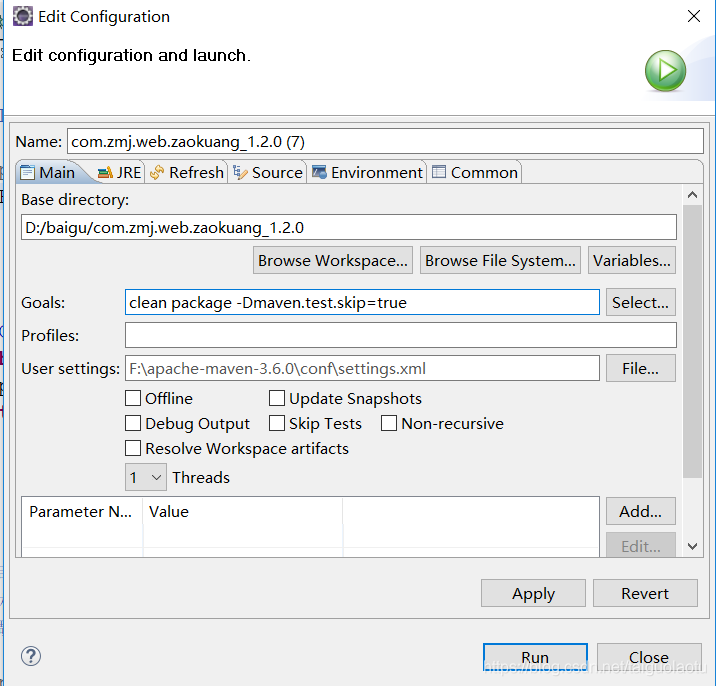Image resolution: width=716 pixels, height=686 pixels.
Task: Switch to the JRE tab
Action: [x=120, y=173]
